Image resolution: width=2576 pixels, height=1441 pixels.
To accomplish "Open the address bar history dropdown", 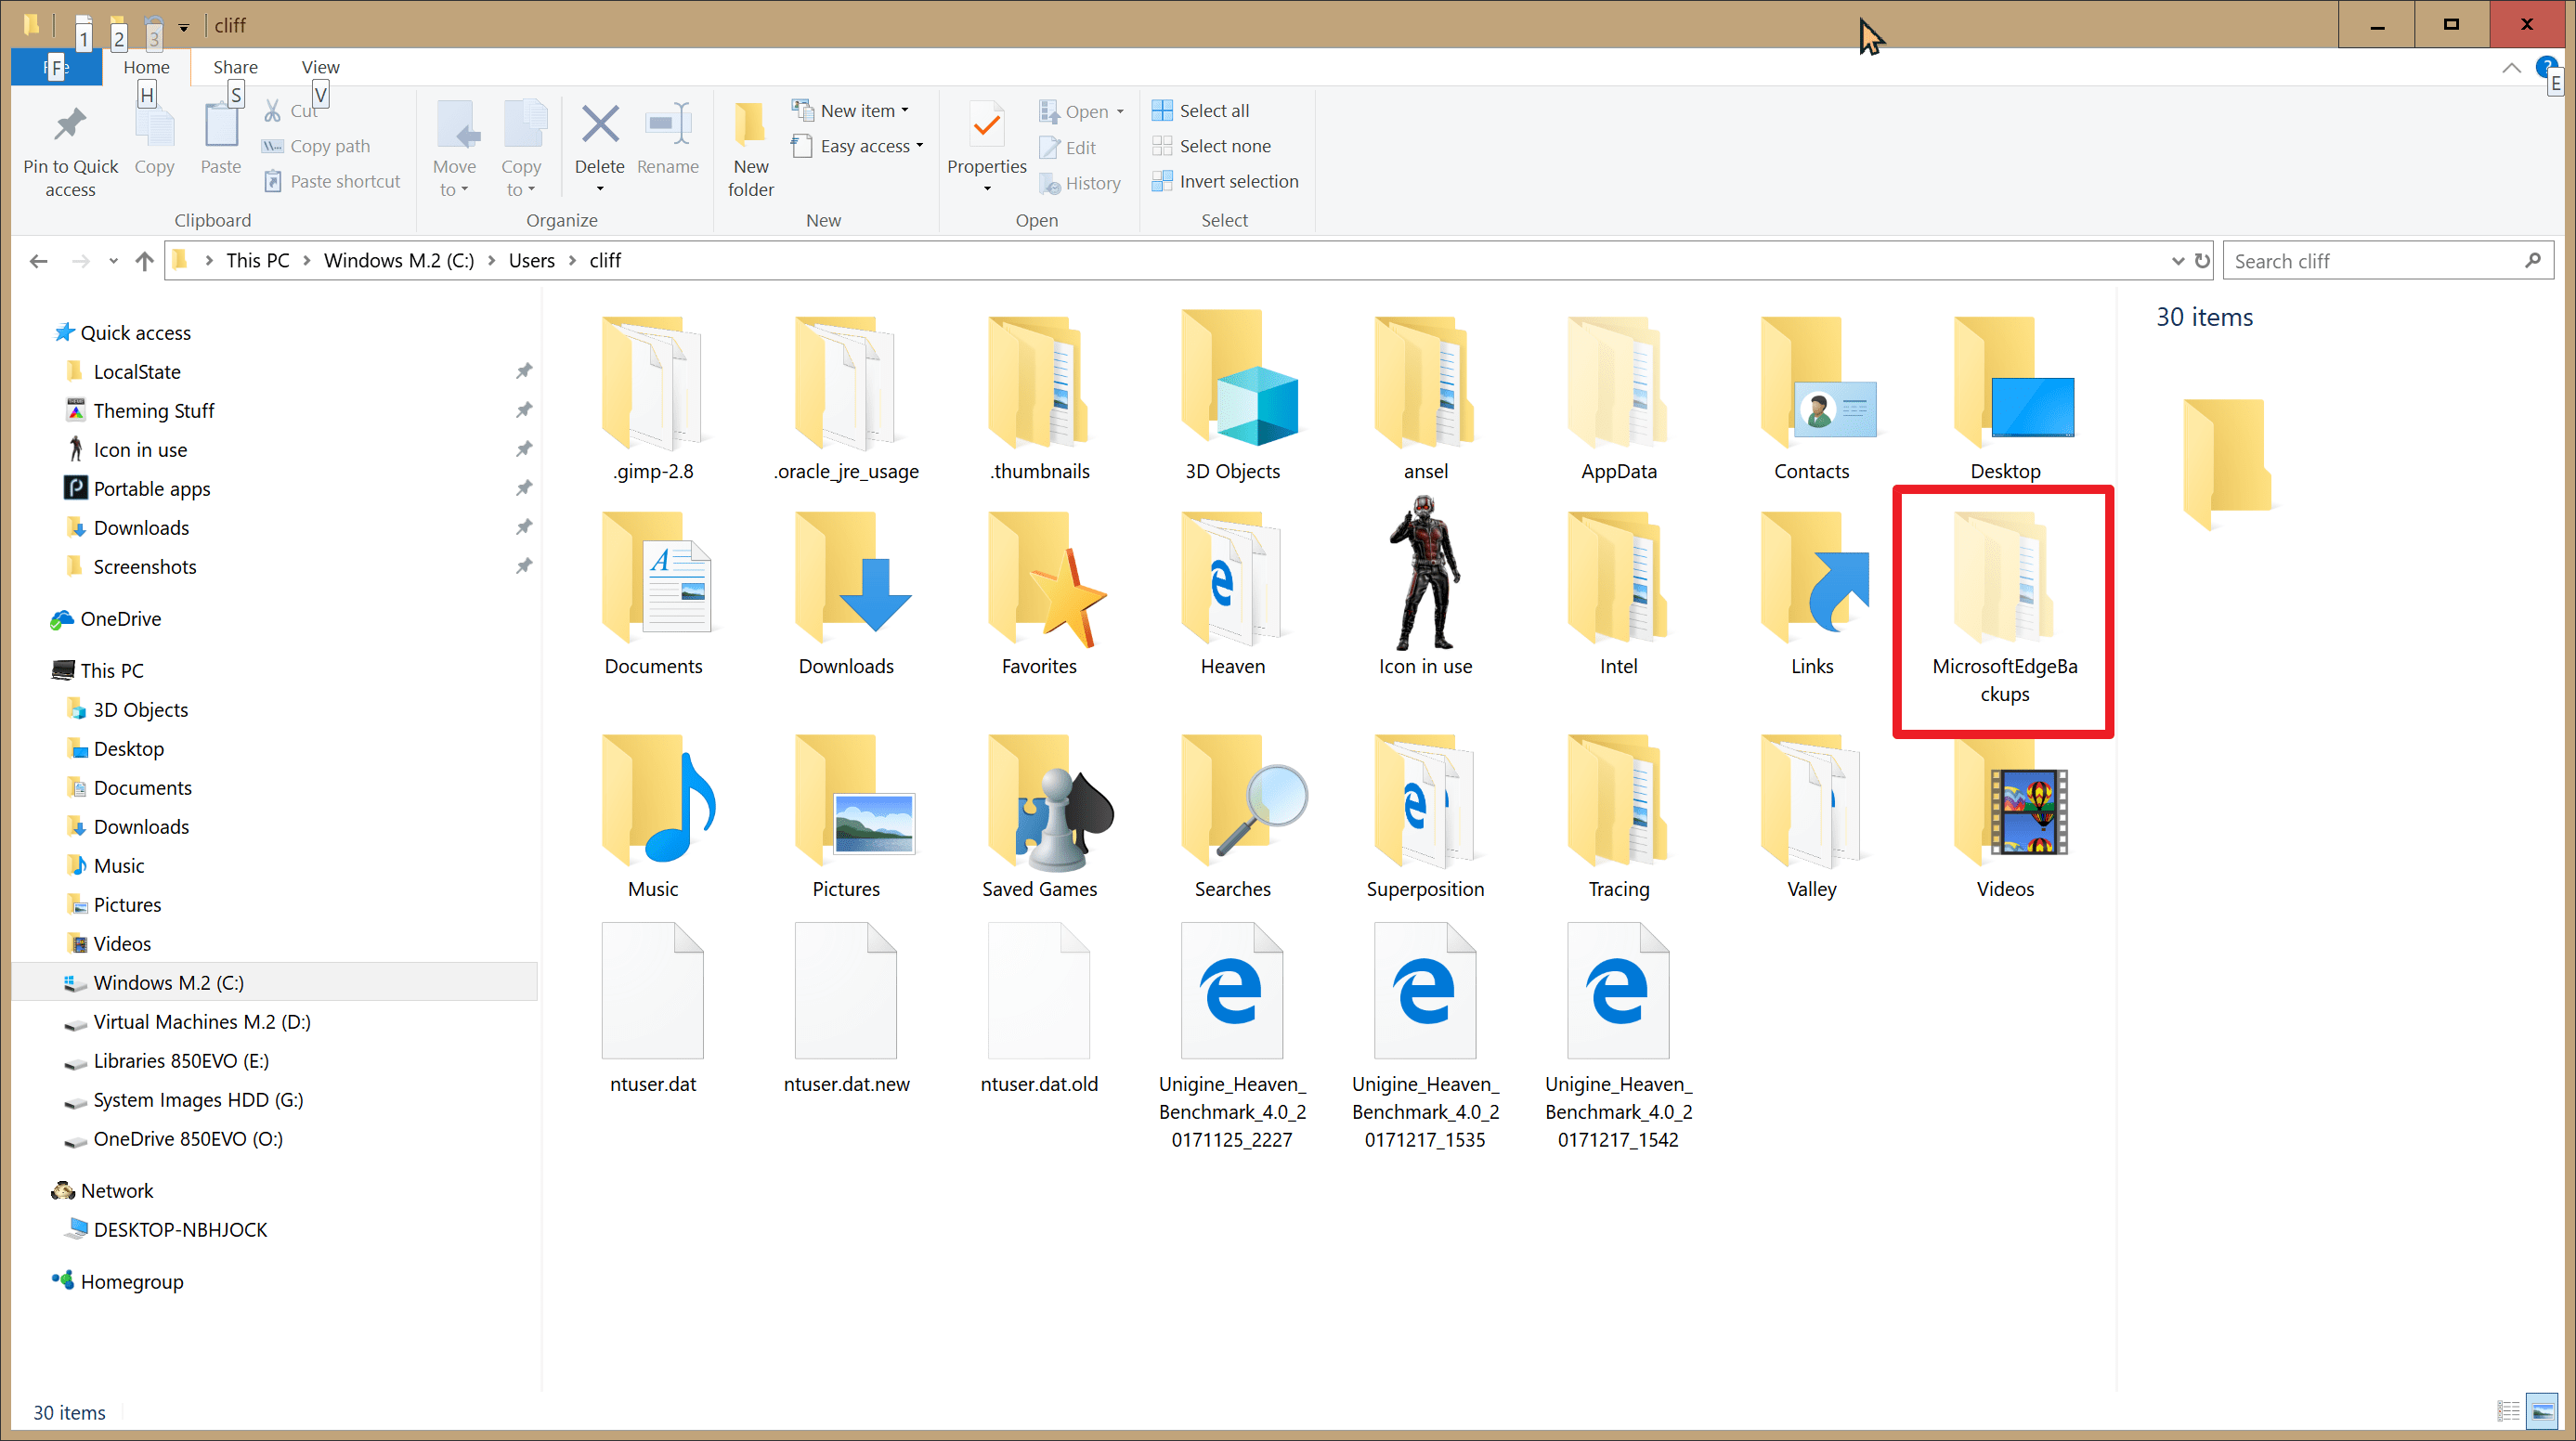I will pos(2178,260).
